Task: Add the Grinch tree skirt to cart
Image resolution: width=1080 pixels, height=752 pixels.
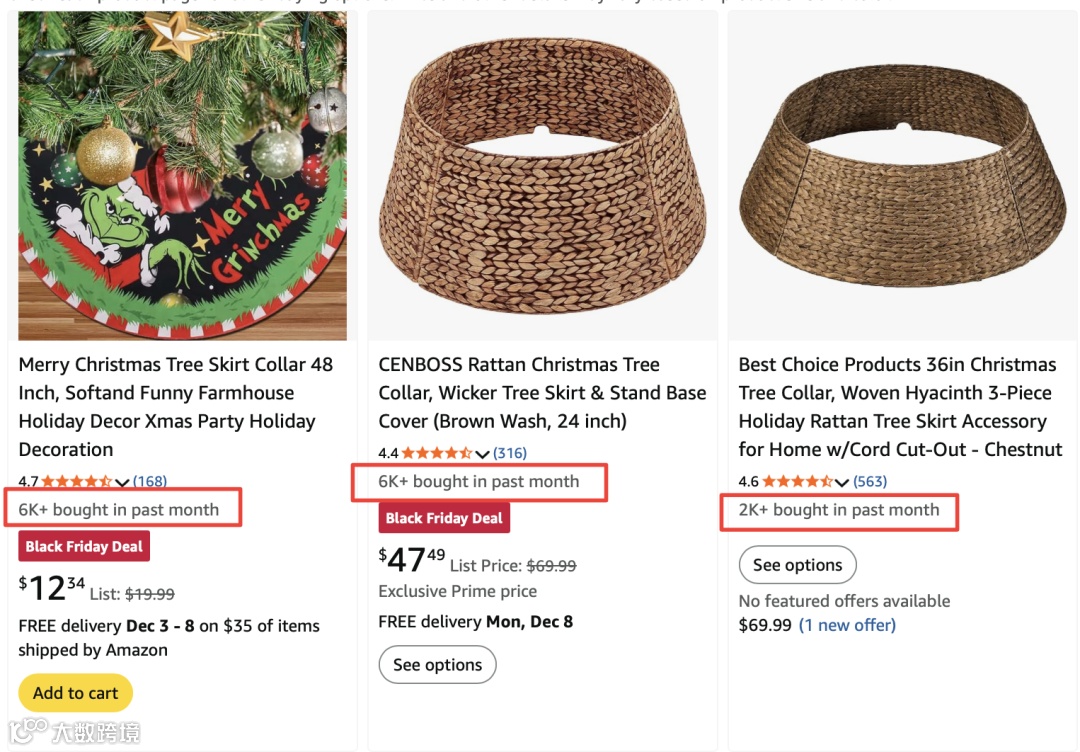Action: [75, 693]
